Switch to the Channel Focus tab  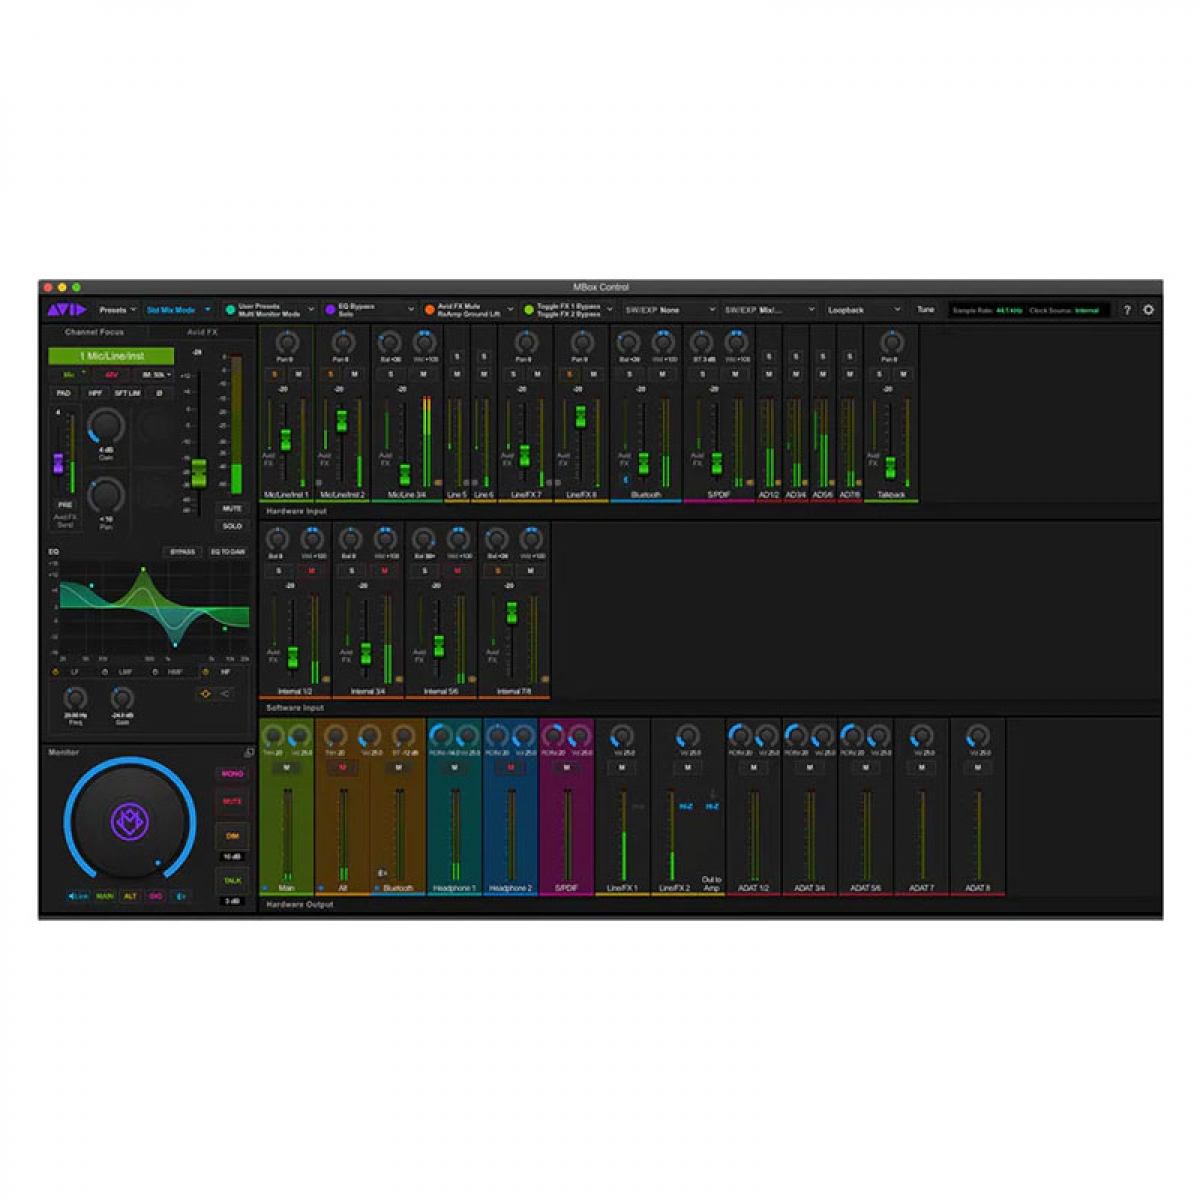(95, 332)
